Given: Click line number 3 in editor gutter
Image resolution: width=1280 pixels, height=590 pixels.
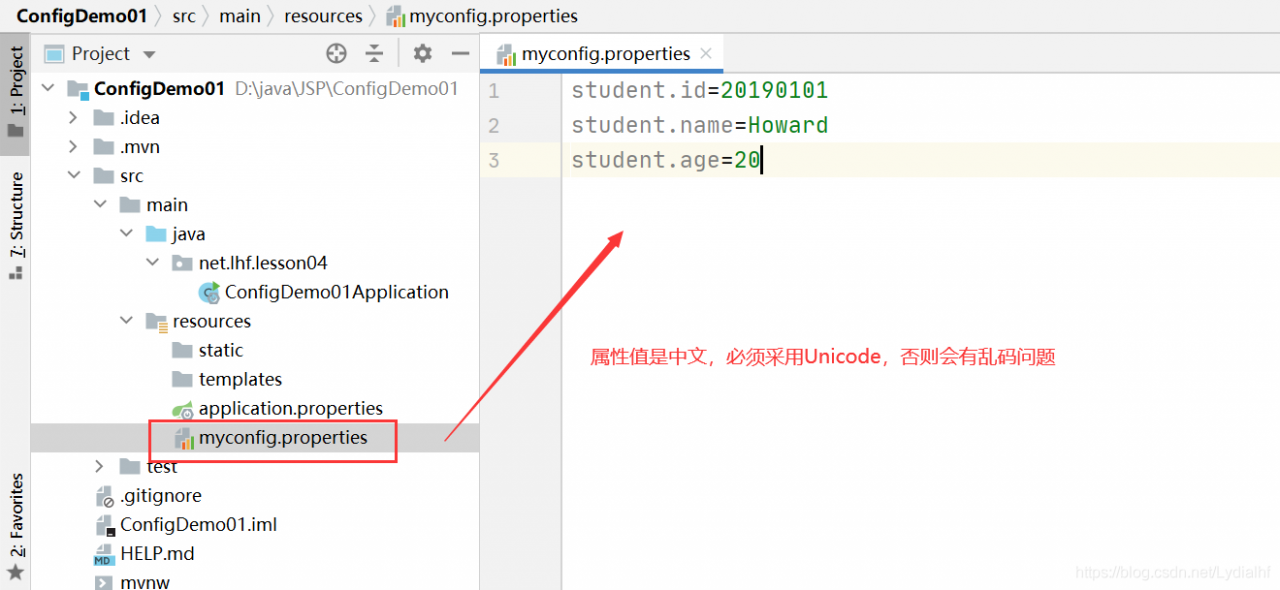Looking at the screenshot, I should [493, 161].
